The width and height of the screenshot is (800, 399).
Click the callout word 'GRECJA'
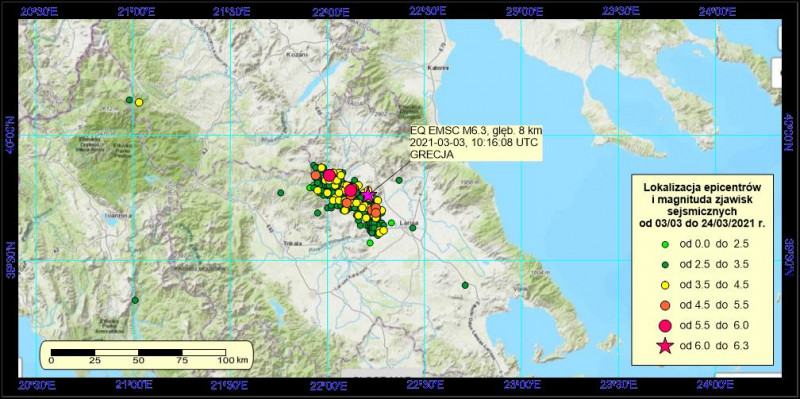point(432,155)
